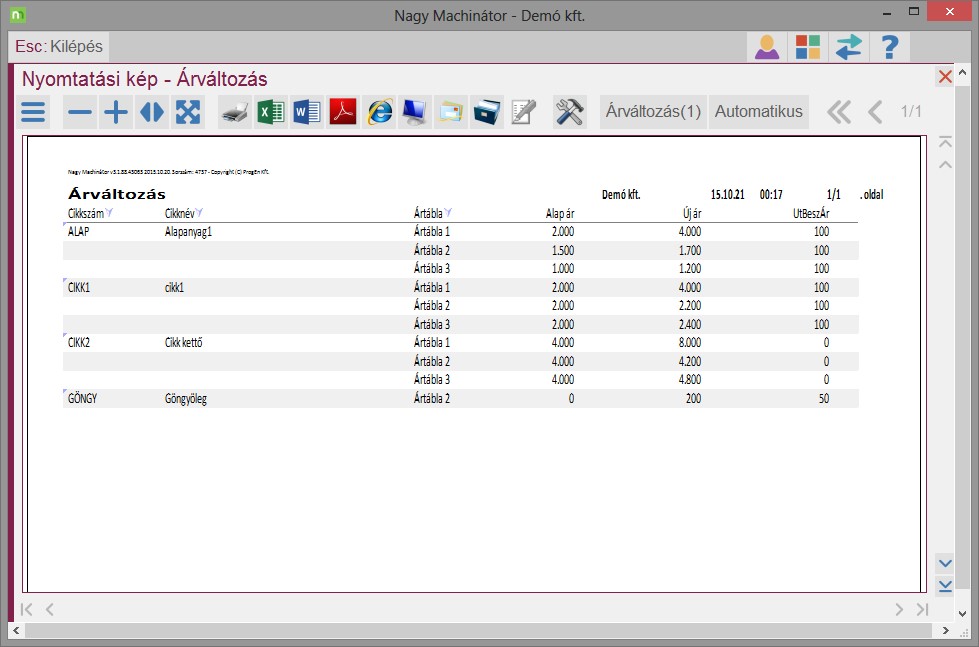Image resolution: width=979 pixels, height=647 pixels.
Task: Click Demó kft. in report header
Action: click(x=621, y=195)
